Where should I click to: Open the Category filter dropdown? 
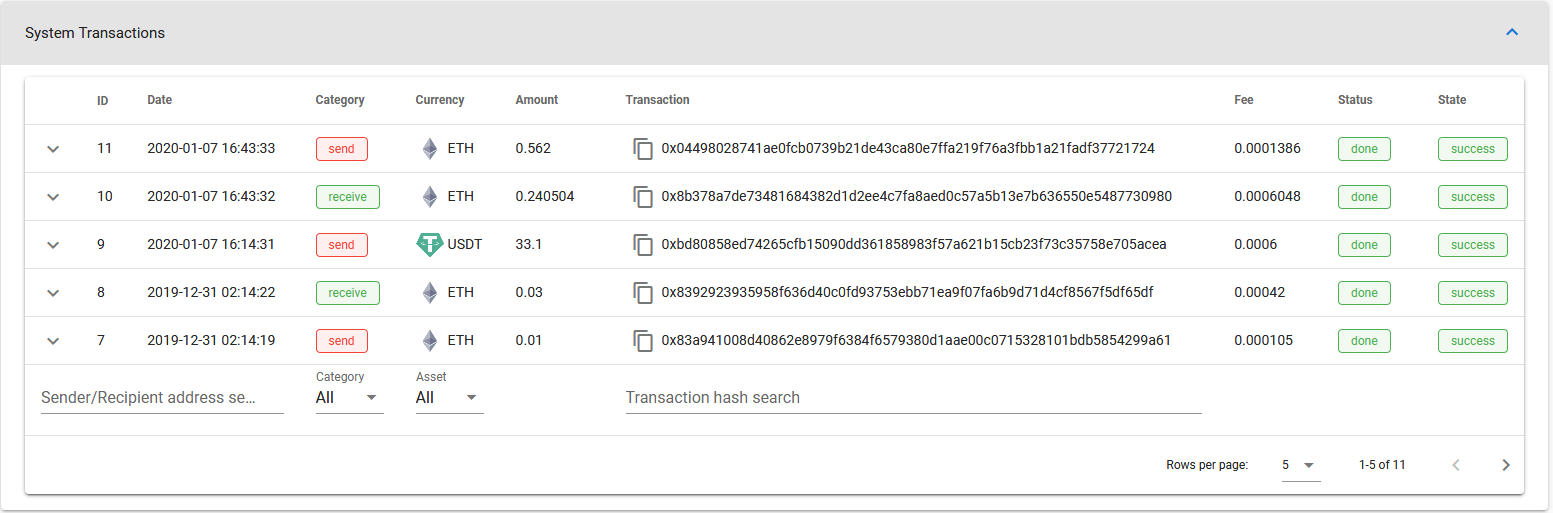coord(349,397)
